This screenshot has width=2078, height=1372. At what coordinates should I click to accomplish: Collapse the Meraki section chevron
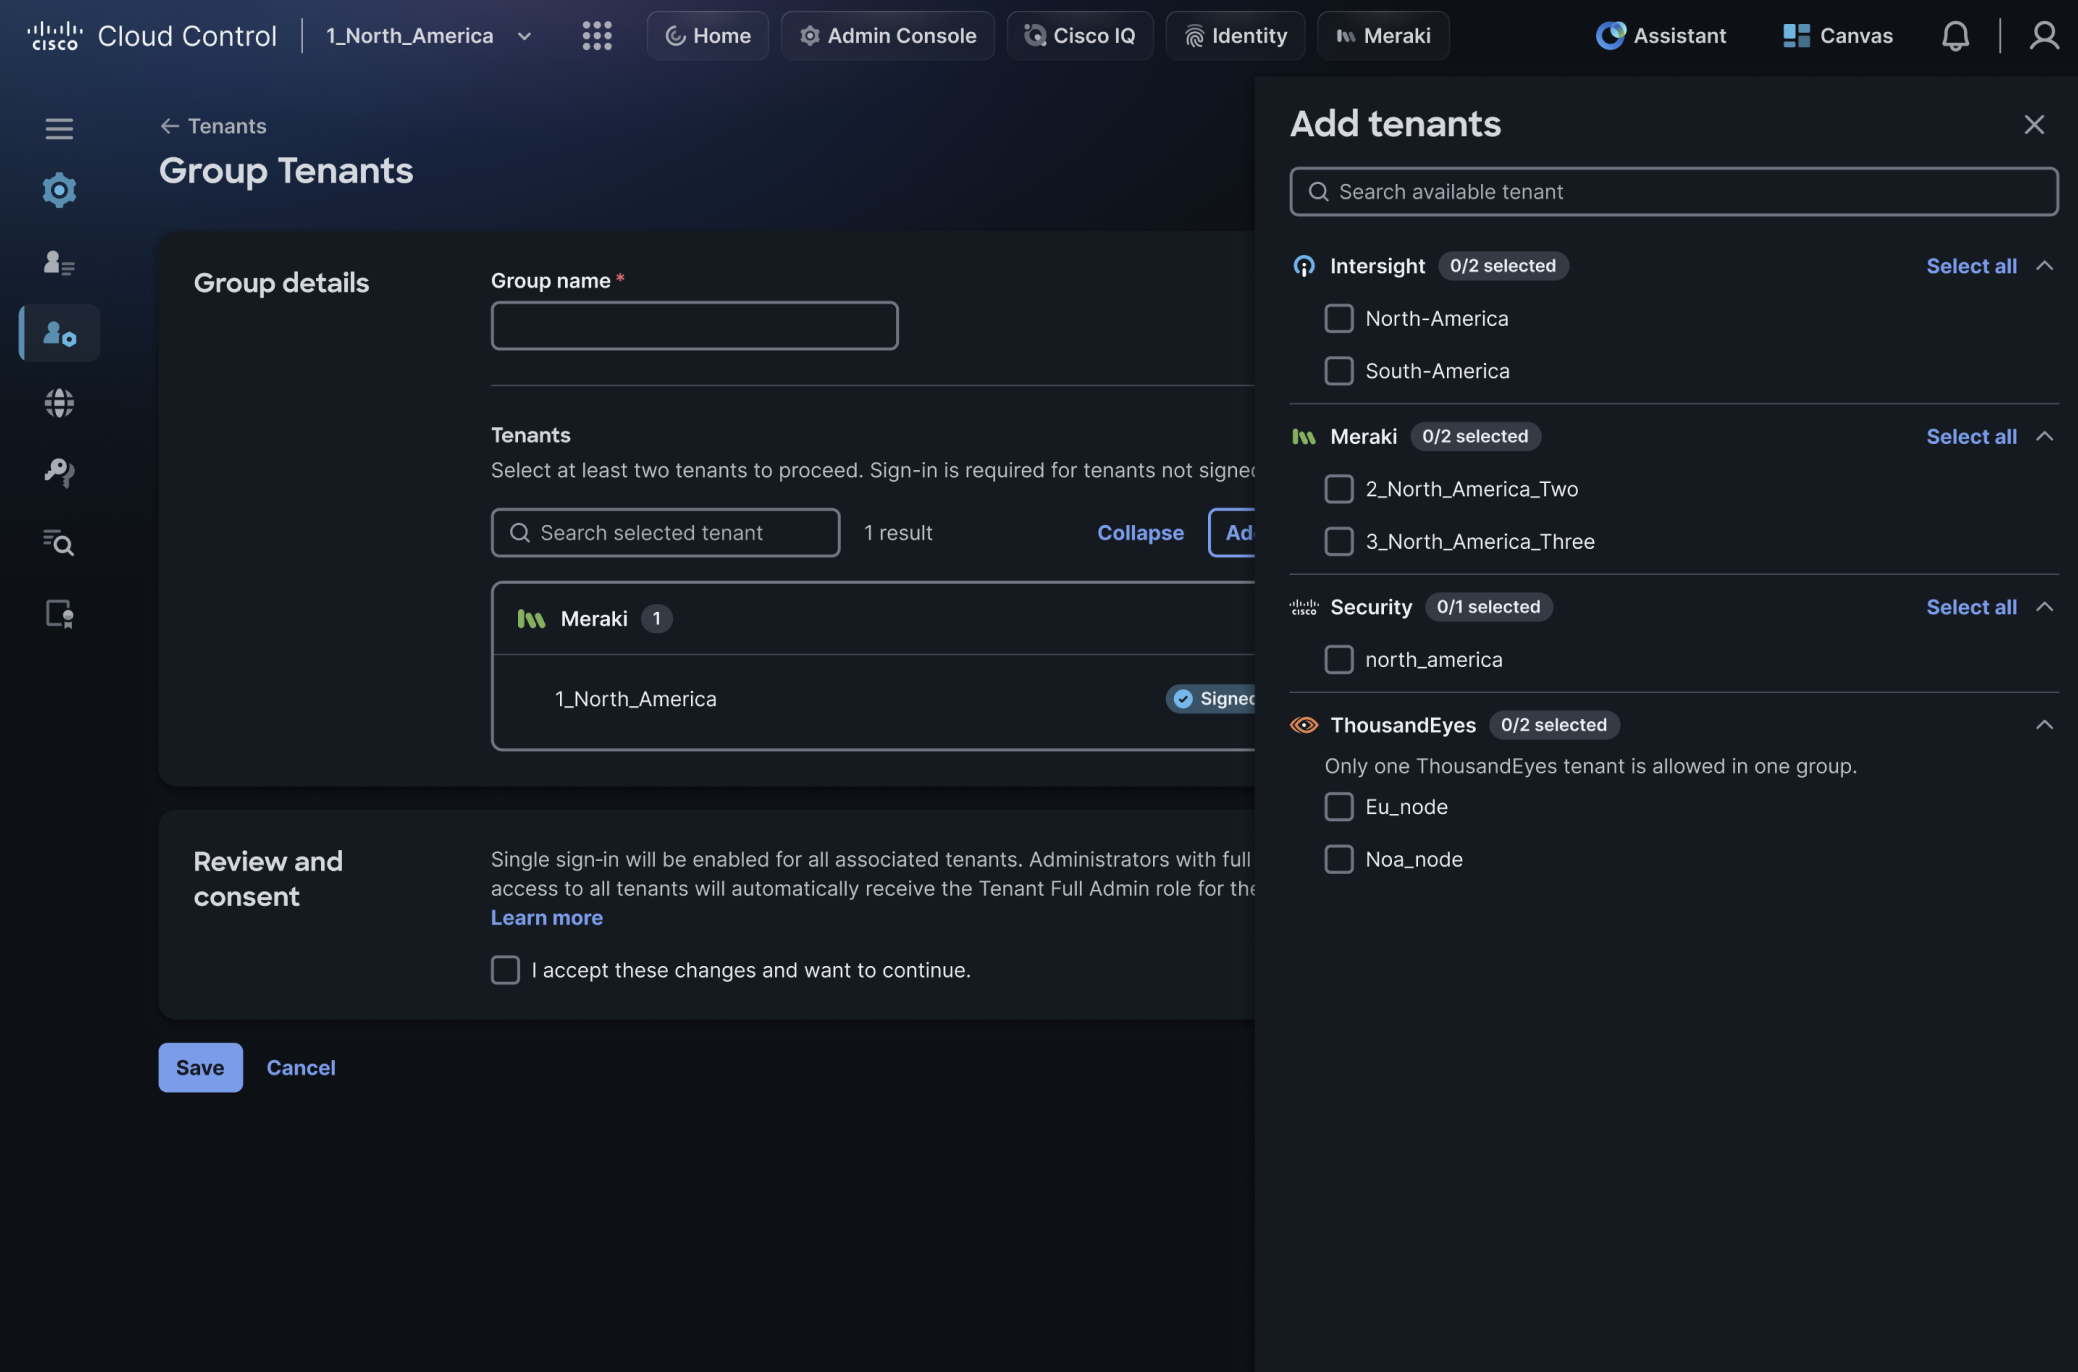tap(2044, 436)
